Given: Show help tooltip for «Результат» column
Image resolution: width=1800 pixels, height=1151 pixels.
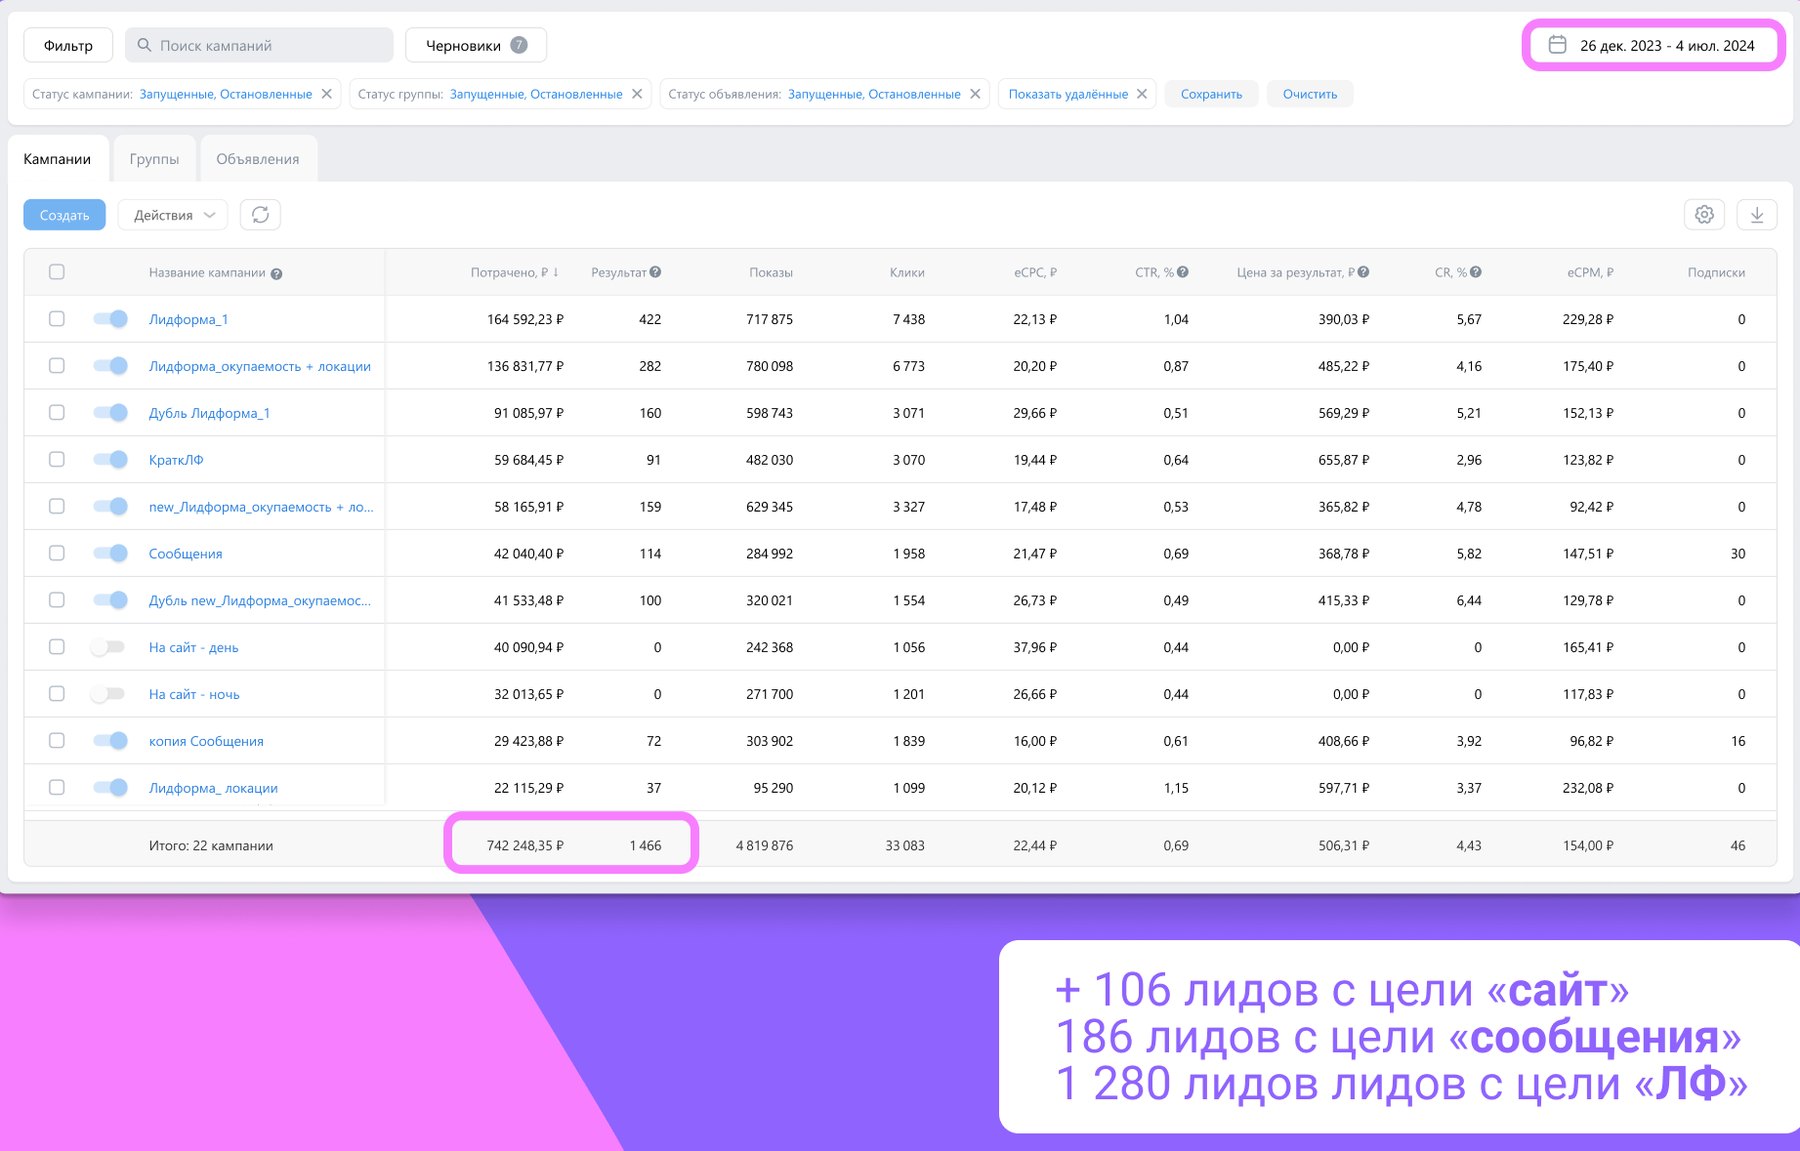Looking at the screenshot, I should point(655,272).
